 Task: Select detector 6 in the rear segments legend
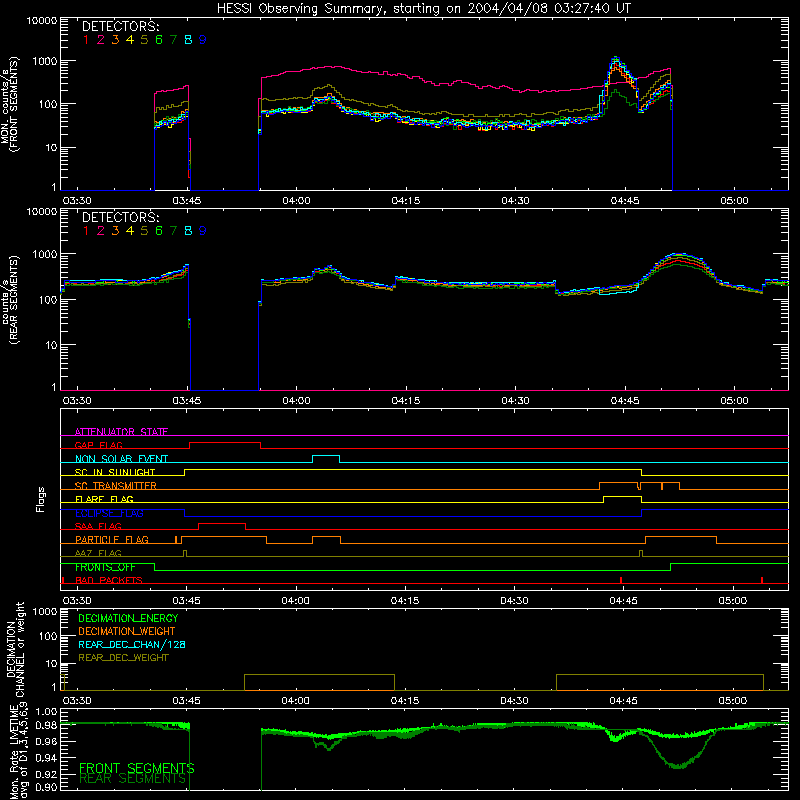point(159,231)
